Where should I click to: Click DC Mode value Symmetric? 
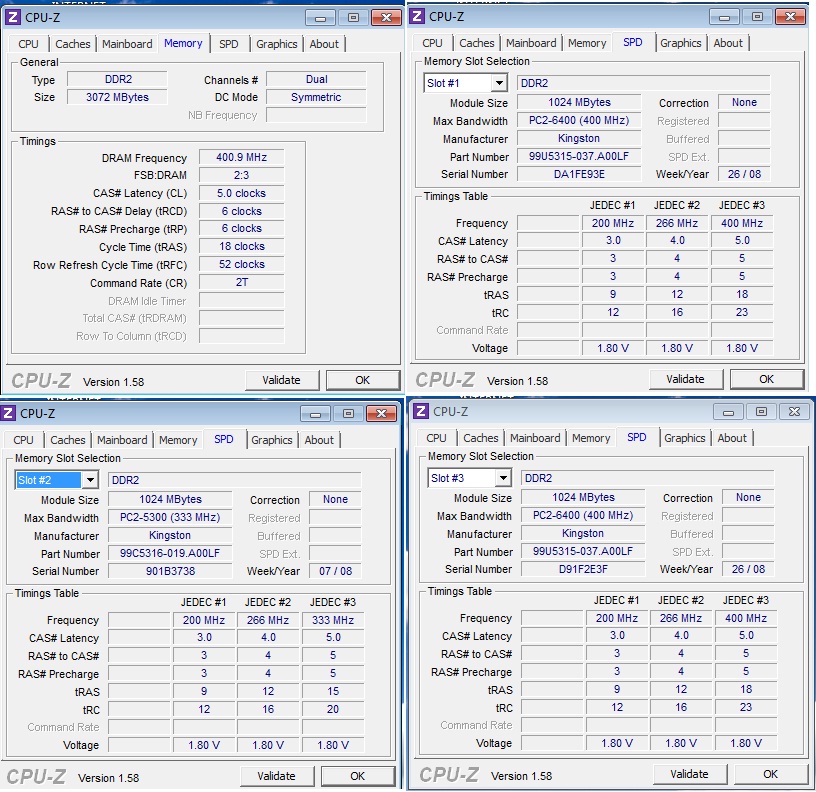316,97
